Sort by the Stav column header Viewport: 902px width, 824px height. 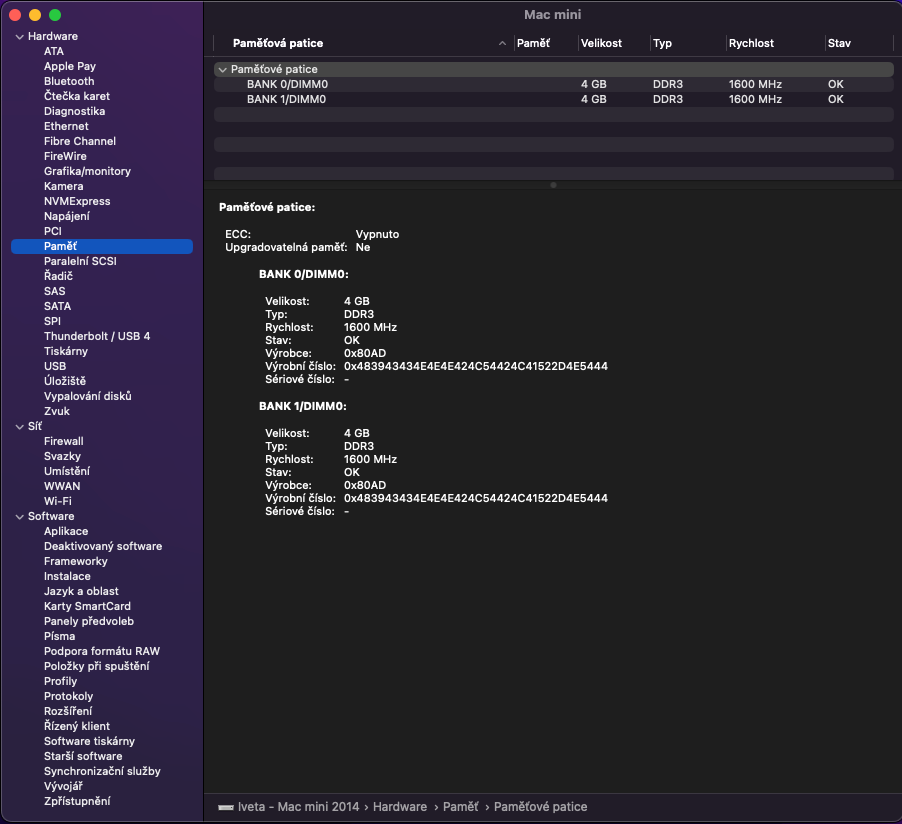pyautogui.click(x=839, y=43)
